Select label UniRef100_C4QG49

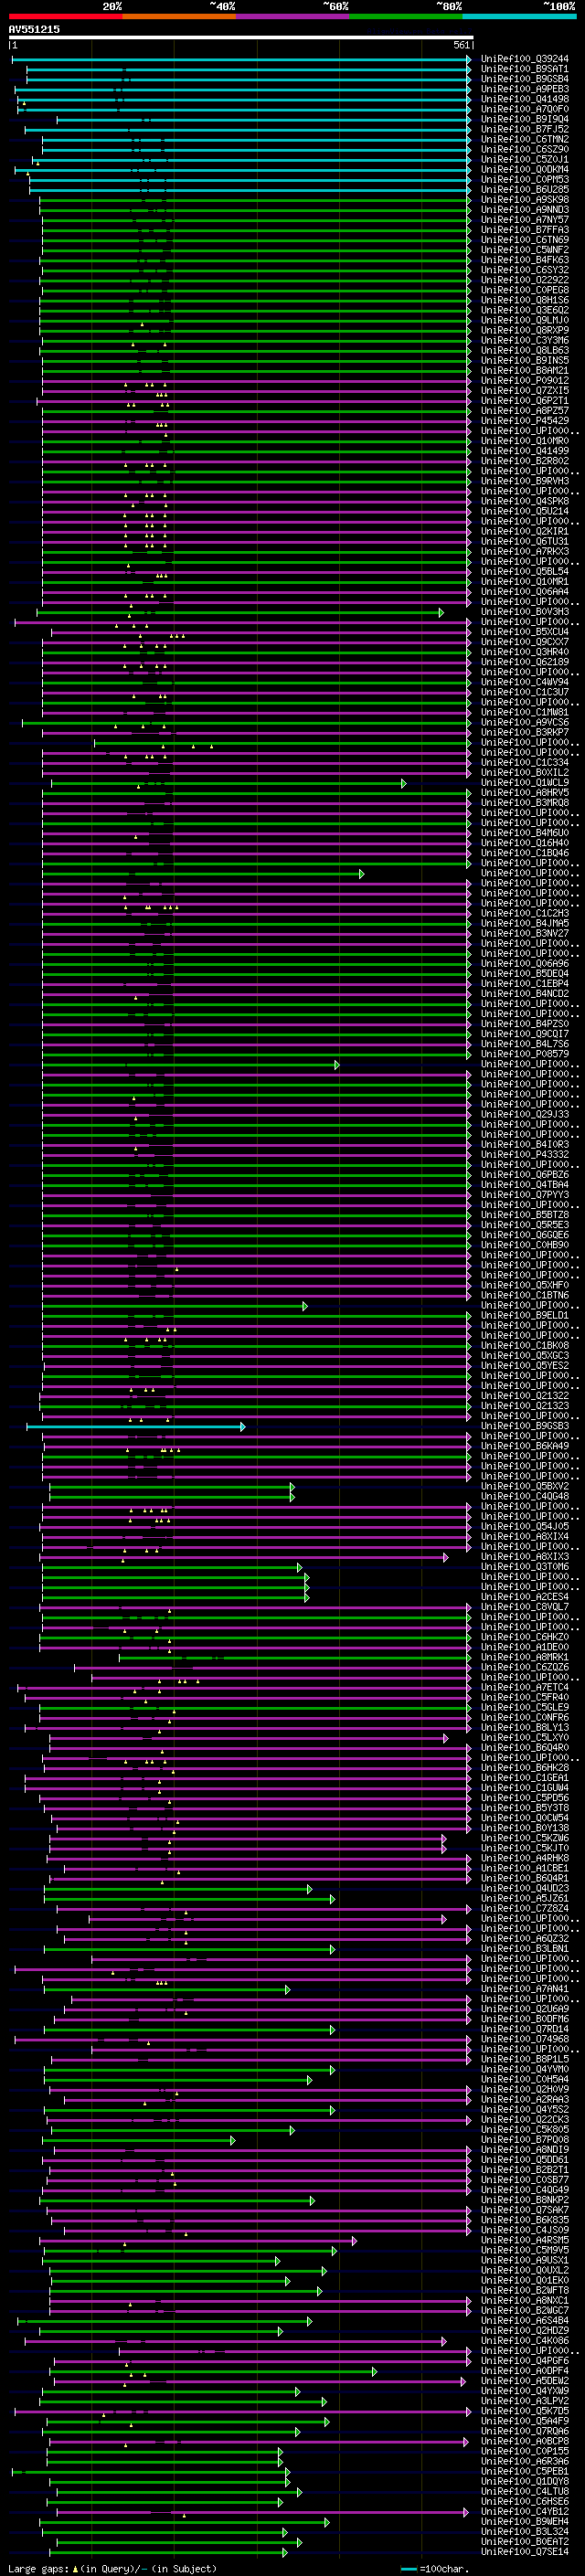tap(524, 2190)
